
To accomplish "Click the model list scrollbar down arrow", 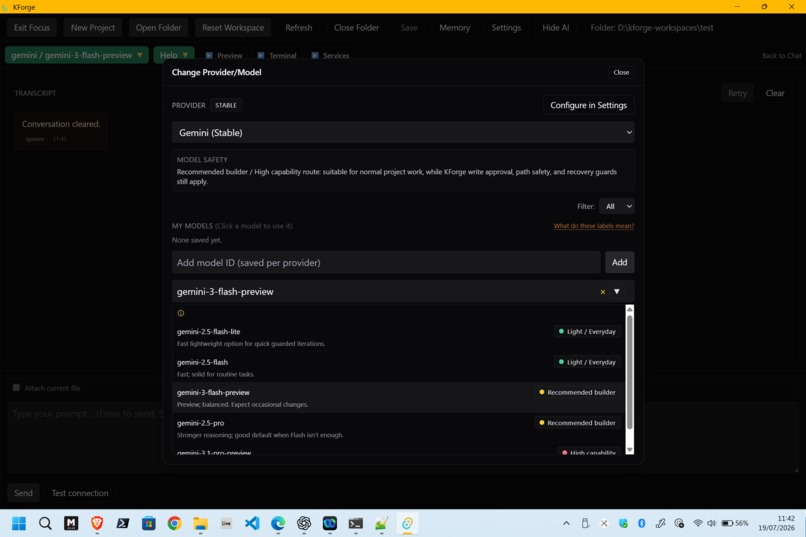I will pyautogui.click(x=629, y=450).
